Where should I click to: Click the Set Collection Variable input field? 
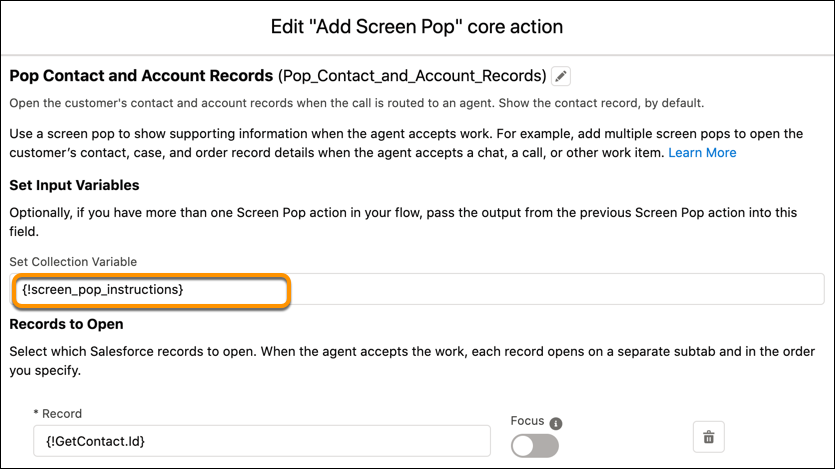pos(420,289)
